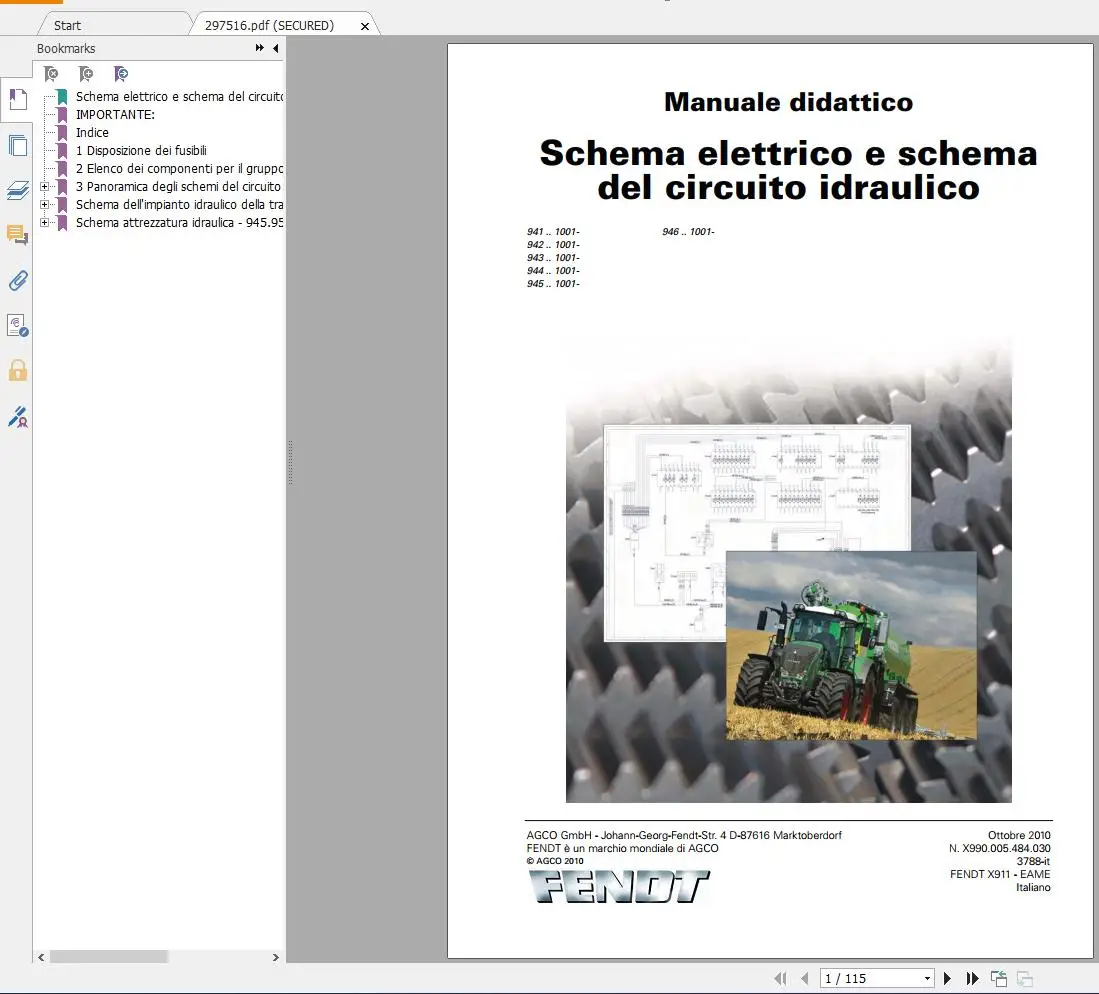Click the '946 .. 1001-' model text
Screen dimensions: 1099x994
(688, 231)
